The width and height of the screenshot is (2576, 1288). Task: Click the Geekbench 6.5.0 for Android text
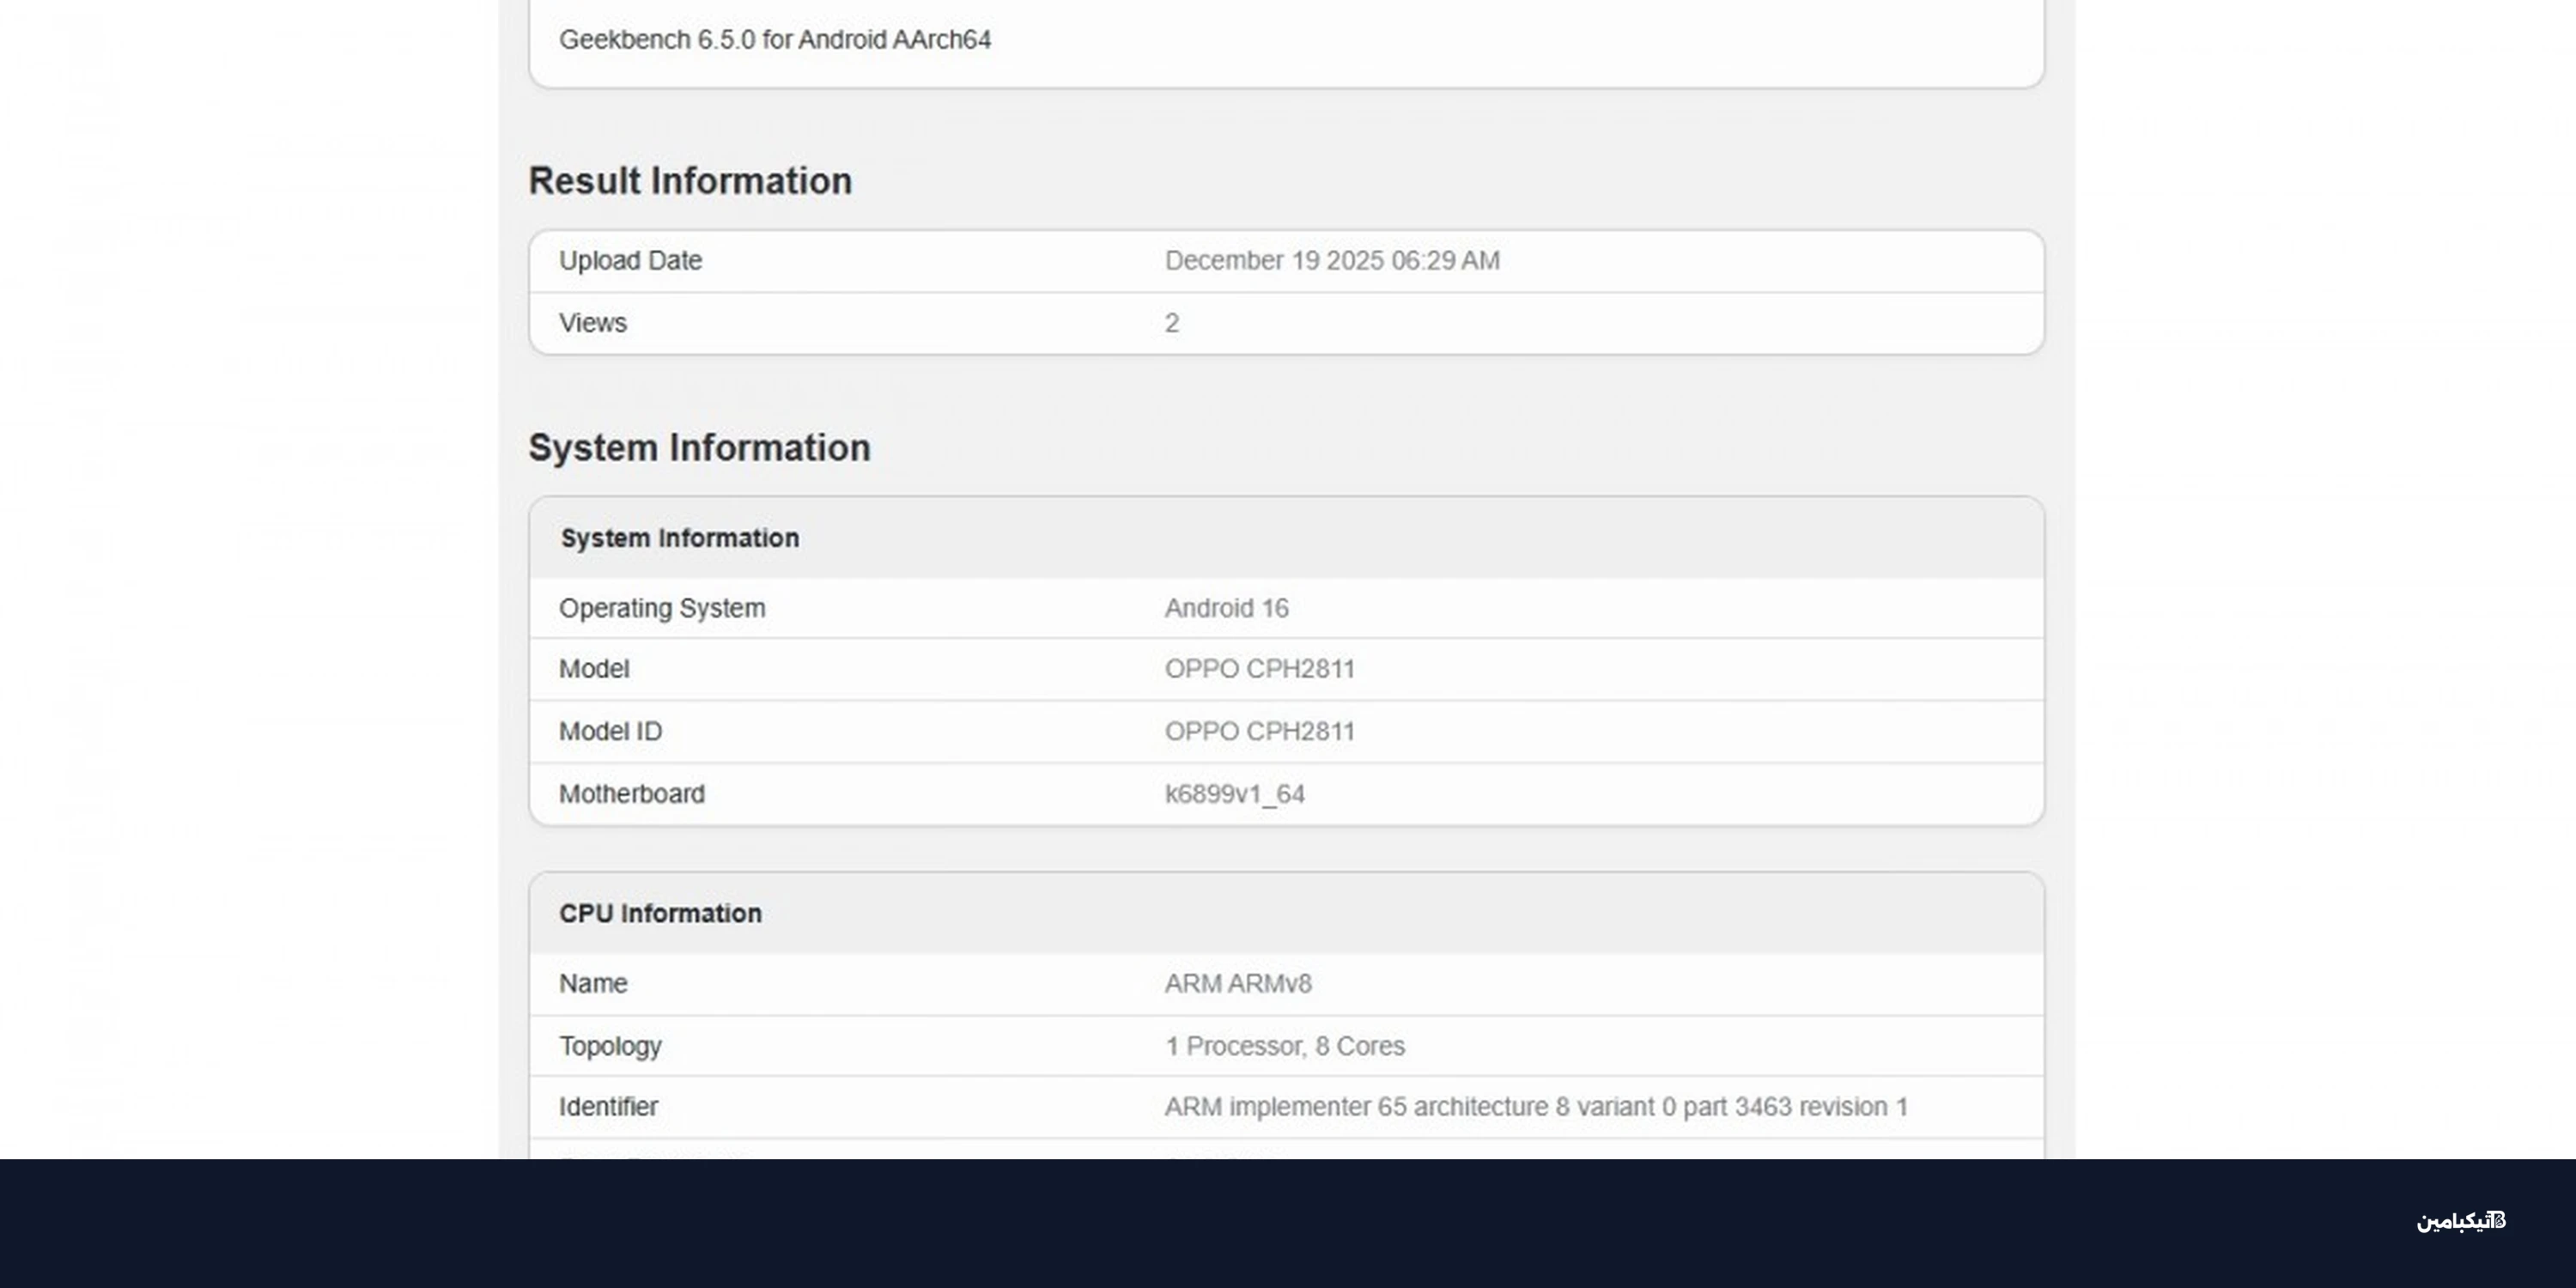[774, 40]
